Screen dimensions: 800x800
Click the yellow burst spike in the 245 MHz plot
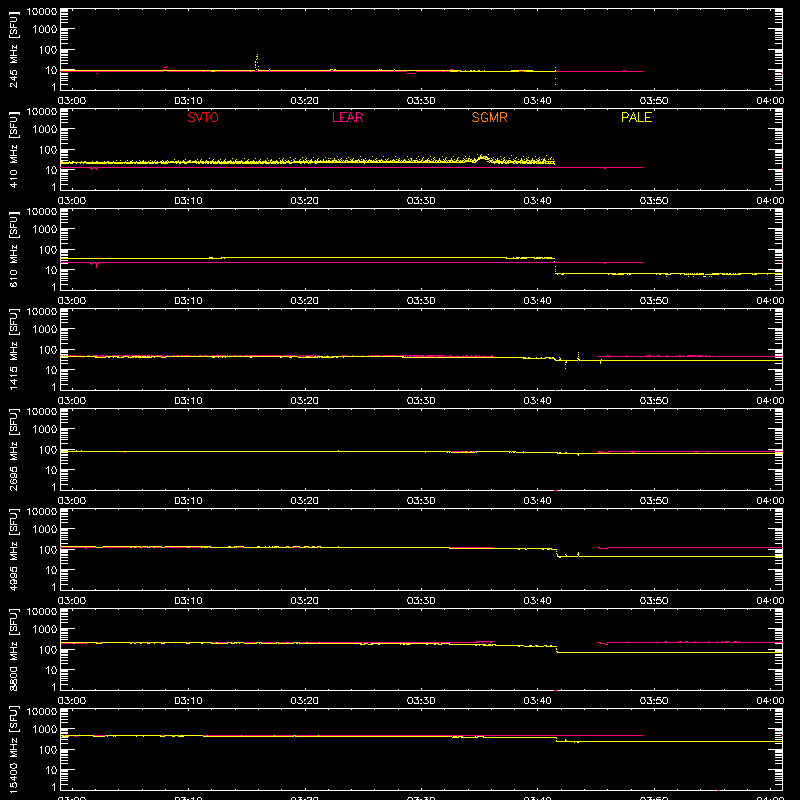point(257,62)
